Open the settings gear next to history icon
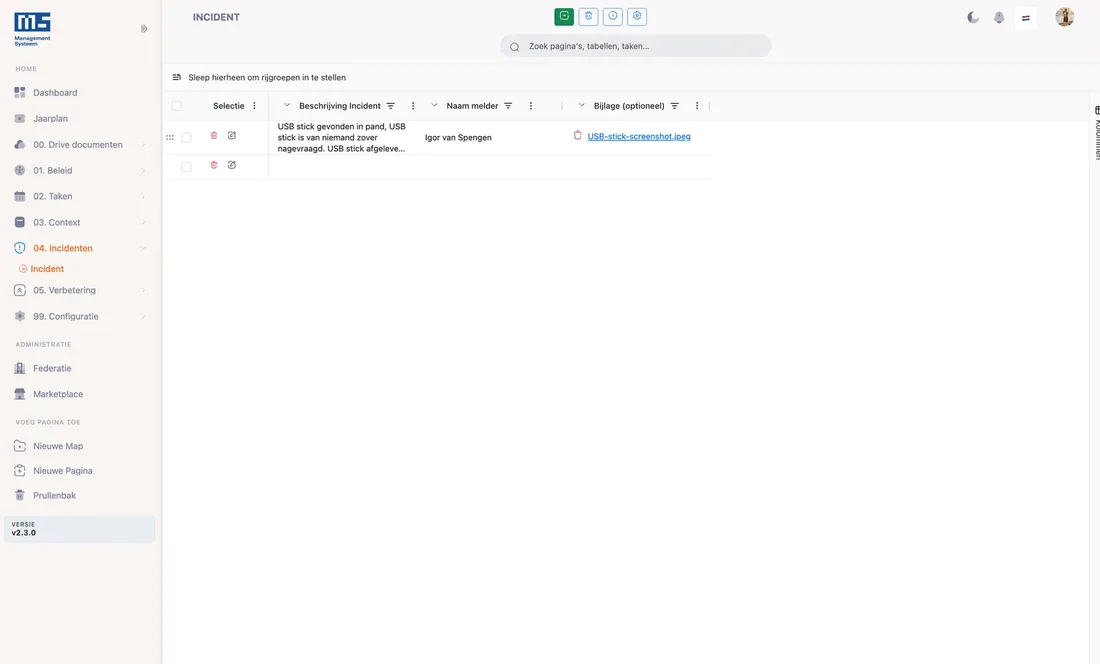Screen dimensions: 1100x664 pos(637,16)
